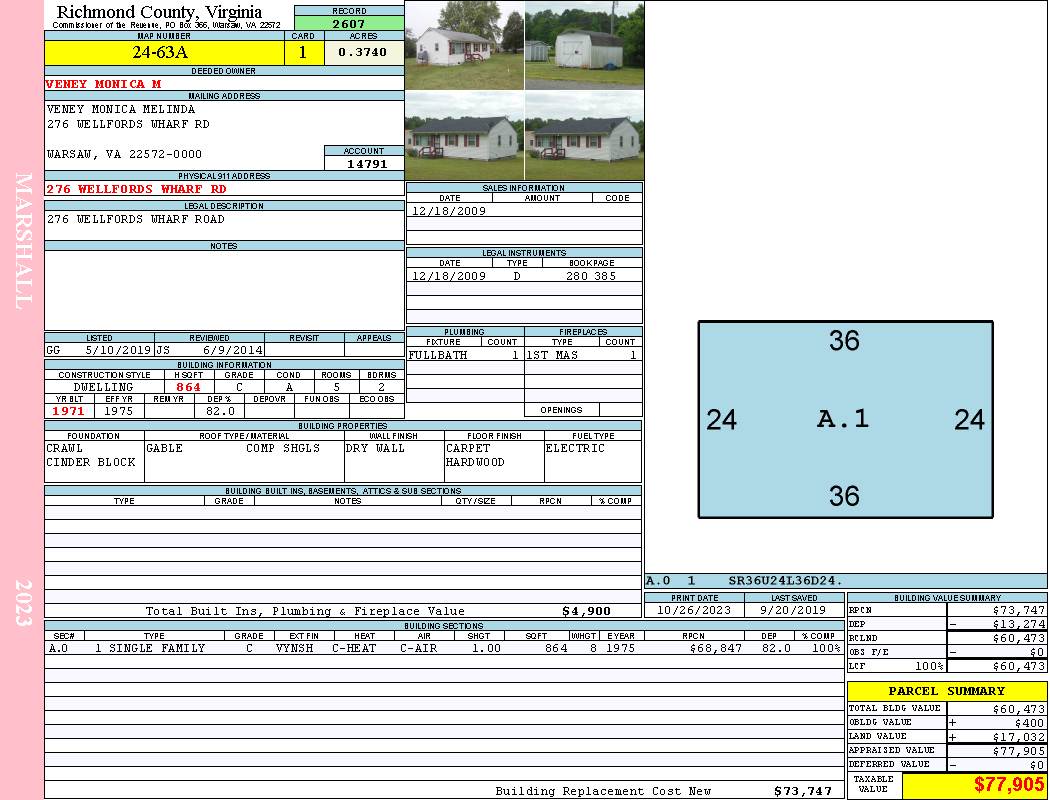
Task: Click last saved date 9/20/2019
Action: click(793, 610)
